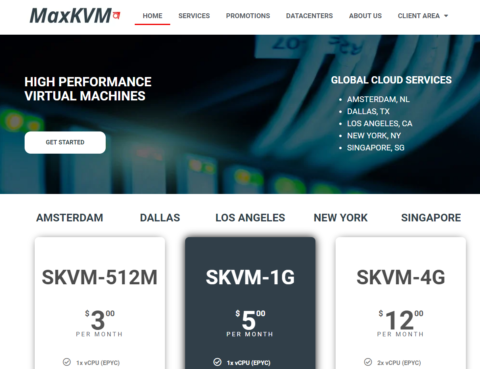Viewport: 480px width, 369px height.
Task: Switch to the Amsterdam location tab
Action: (x=70, y=218)
